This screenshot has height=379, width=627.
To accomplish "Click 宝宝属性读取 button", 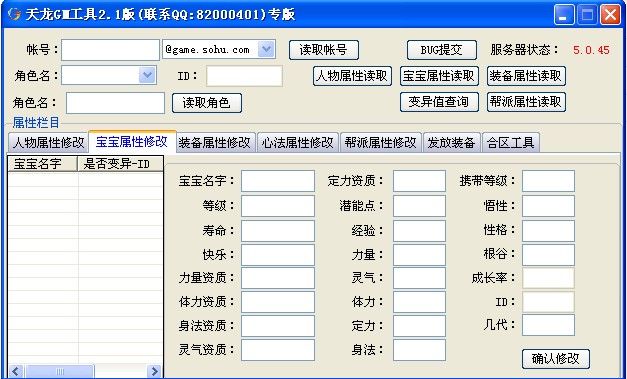I will (439, 76).
